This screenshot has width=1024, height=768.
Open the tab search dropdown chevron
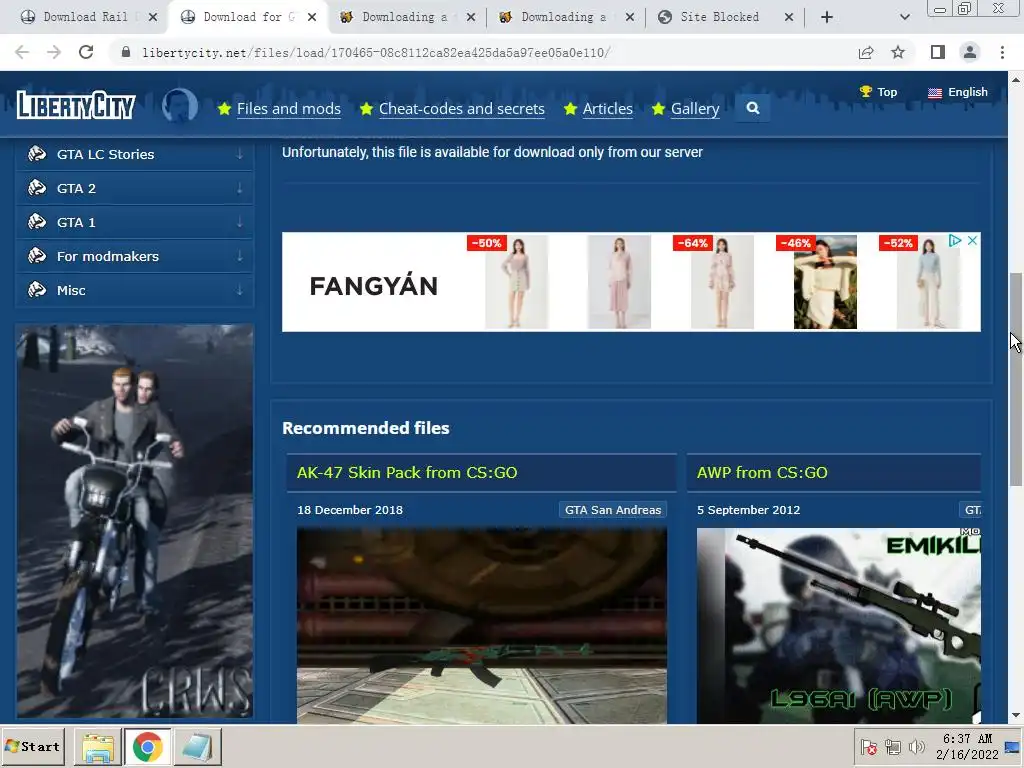(x=904, y=17)
